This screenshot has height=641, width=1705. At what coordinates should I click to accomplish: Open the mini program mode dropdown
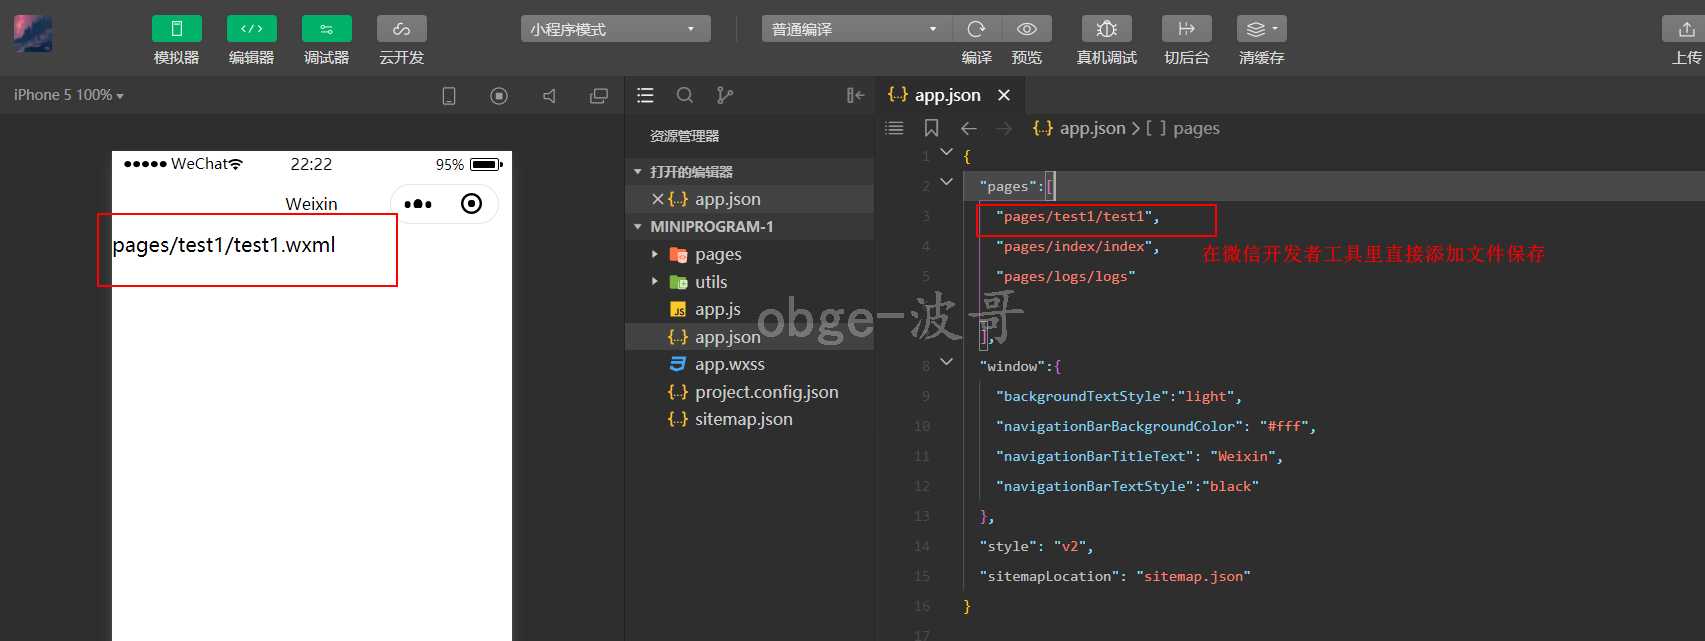coord(615,29)
